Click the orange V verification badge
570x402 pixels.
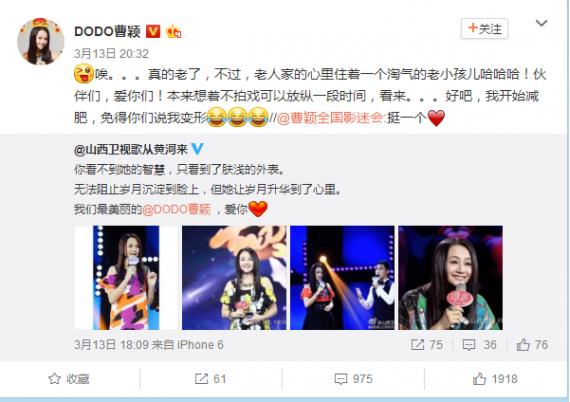tap(153, 31)
